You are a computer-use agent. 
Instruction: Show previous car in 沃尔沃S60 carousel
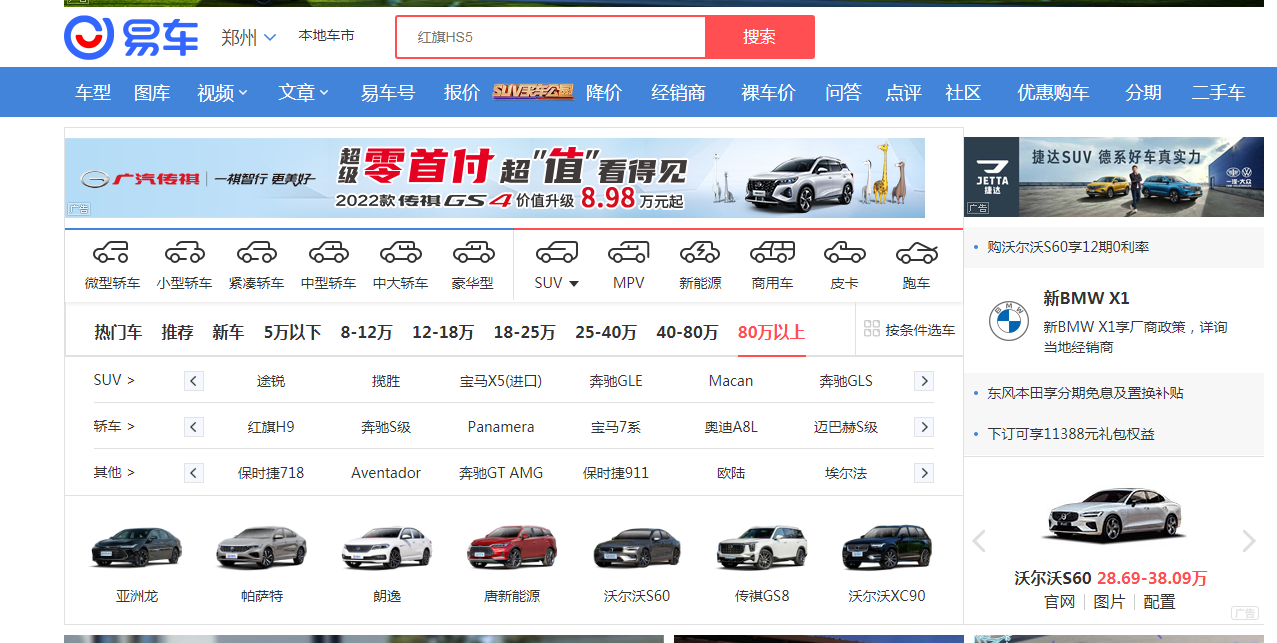point(979,541)
